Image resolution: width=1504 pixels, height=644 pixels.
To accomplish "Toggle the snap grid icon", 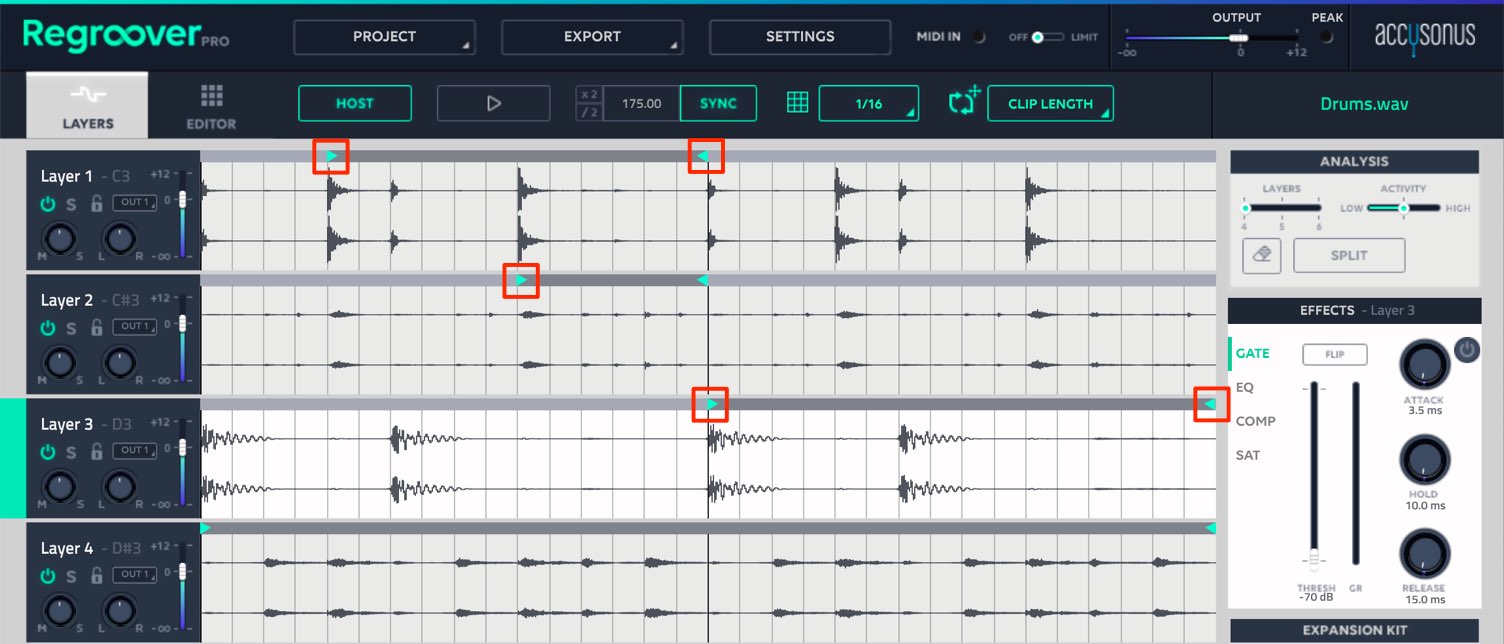I will coord(797,103).
